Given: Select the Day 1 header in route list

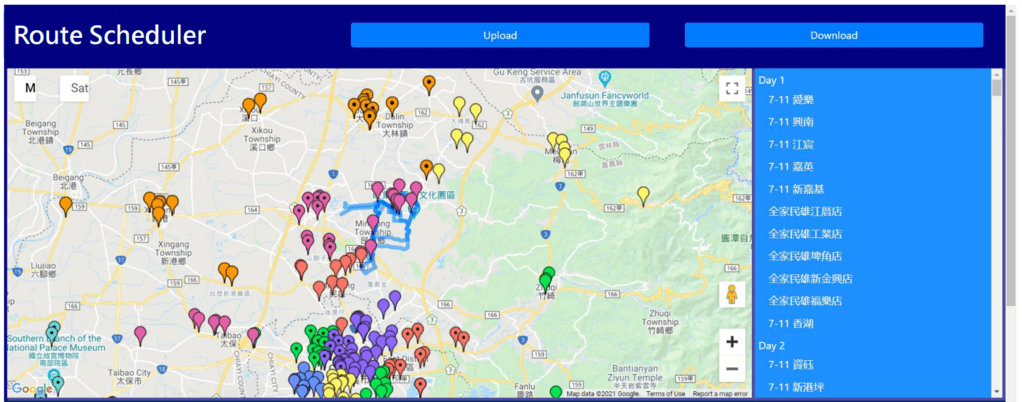Looking at the screenshot, I should (x=772, y=80).
